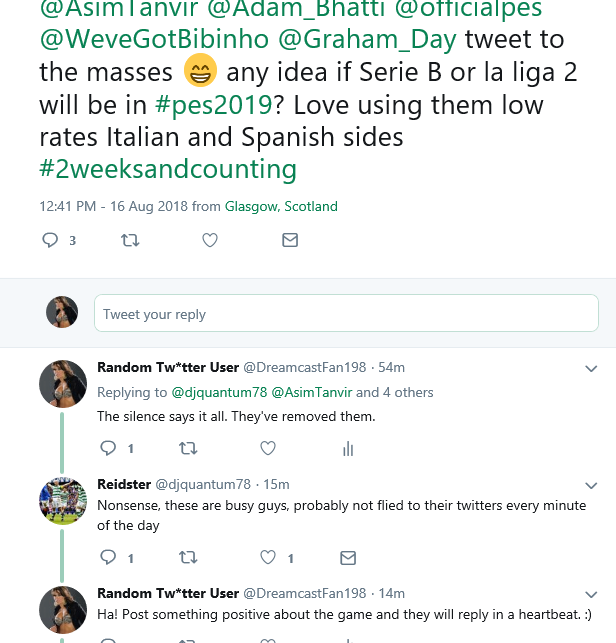Expand the chevron menu on Reidster's reply
The width and height of the screenshot is (616, 643).
coord(589,485)
